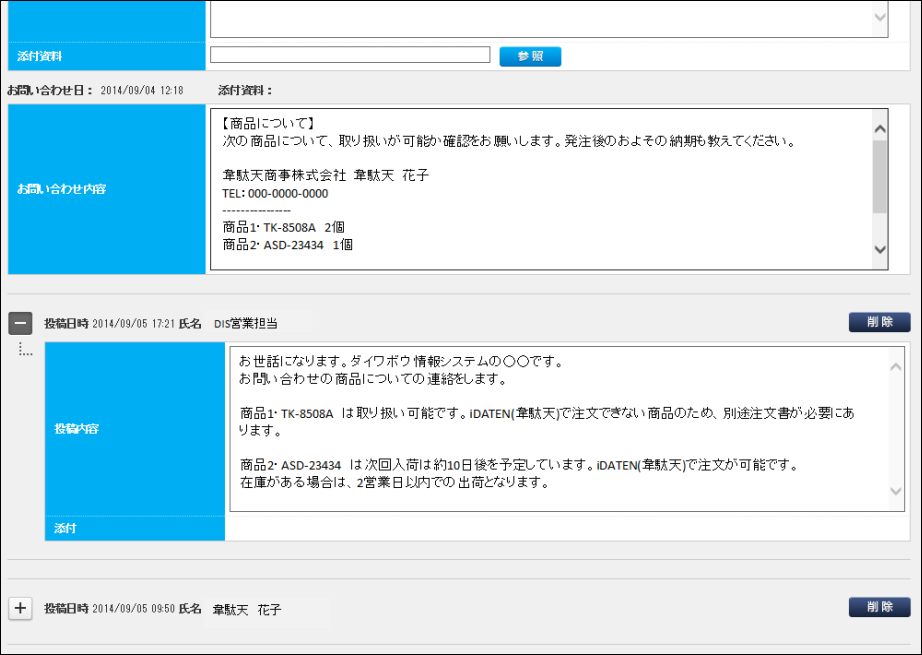The width and height of the screenshot is (922, 655).
Task: Delete the 韋駄天 花子 post
Action: point(879,607)
